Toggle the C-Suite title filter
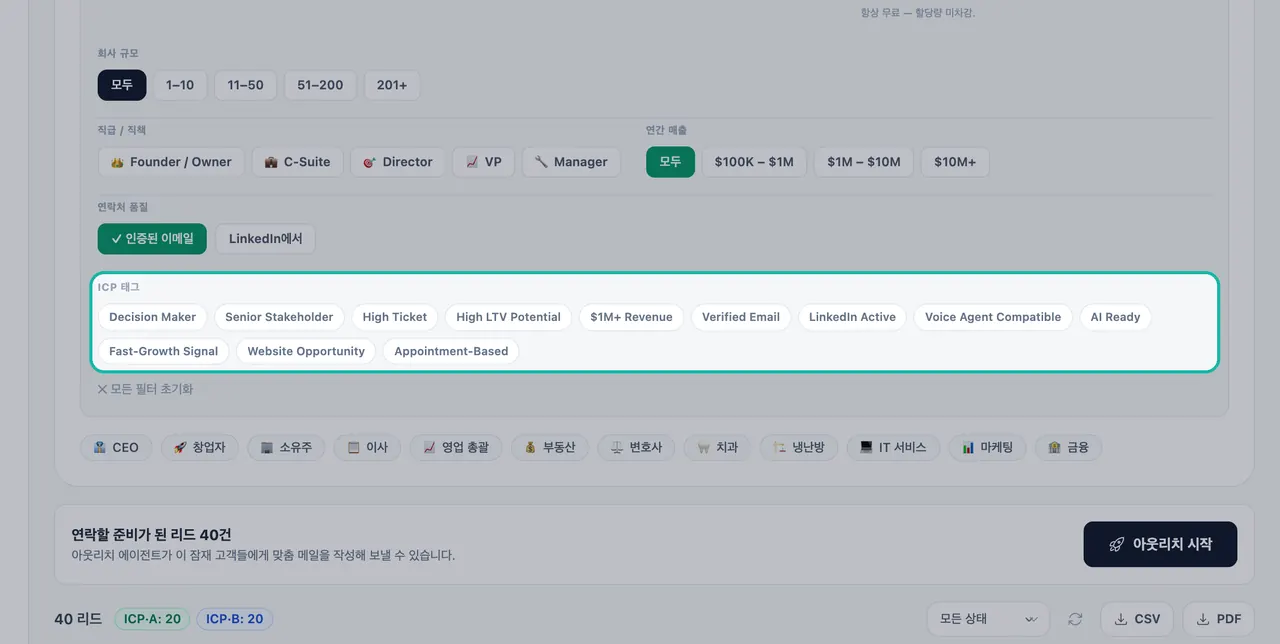 pos(297,162)
